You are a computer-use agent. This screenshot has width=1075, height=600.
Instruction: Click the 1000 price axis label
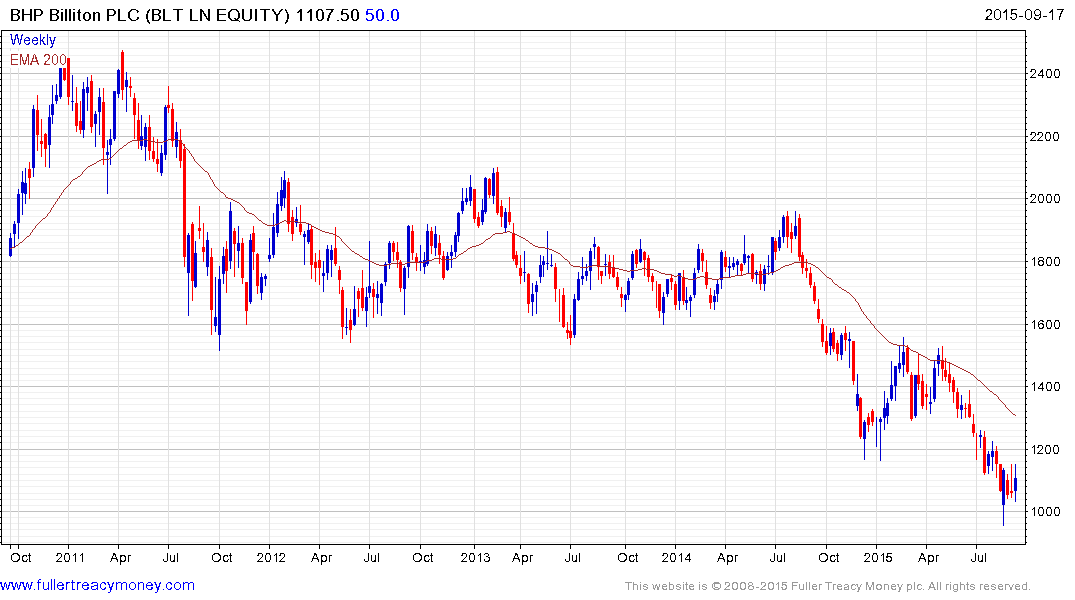pyautogui.click(x=1045, y=512)
